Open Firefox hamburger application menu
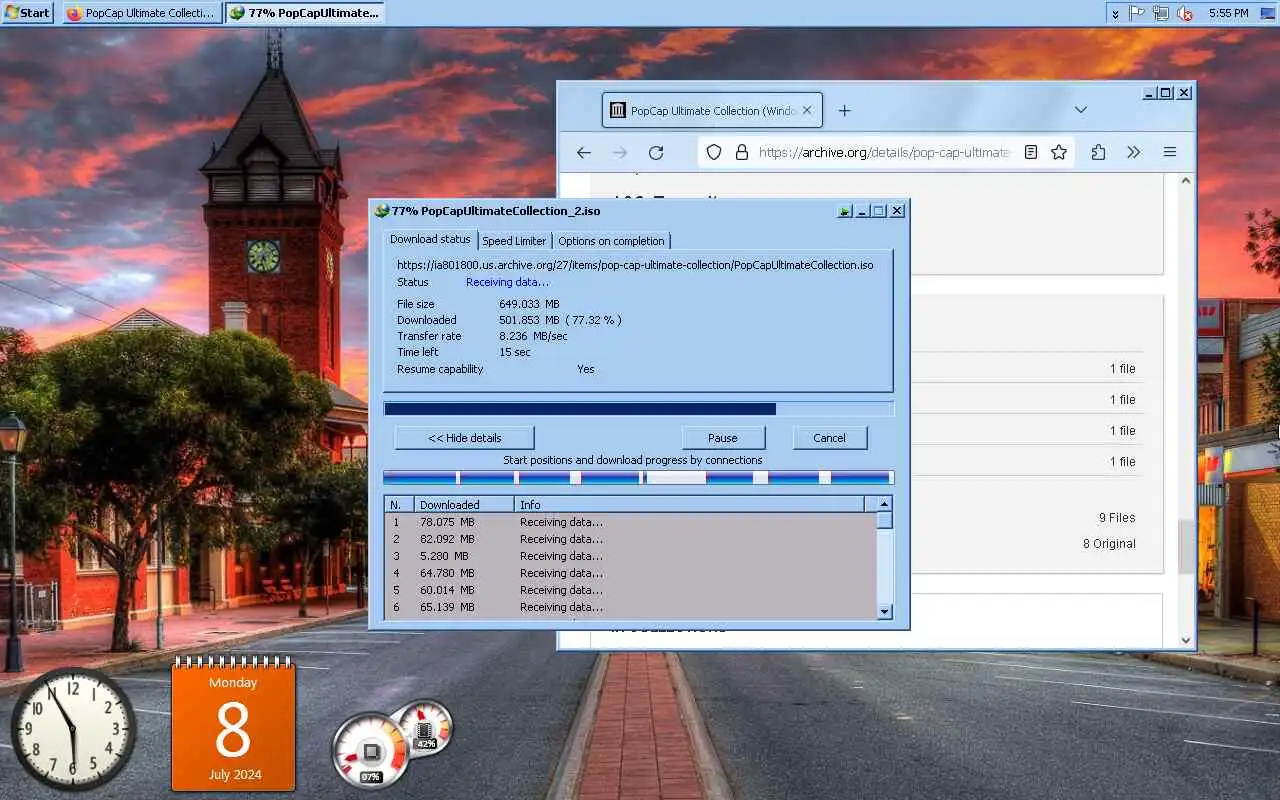This screenshot has width=1280, height=800. [x=1169, y=152]
